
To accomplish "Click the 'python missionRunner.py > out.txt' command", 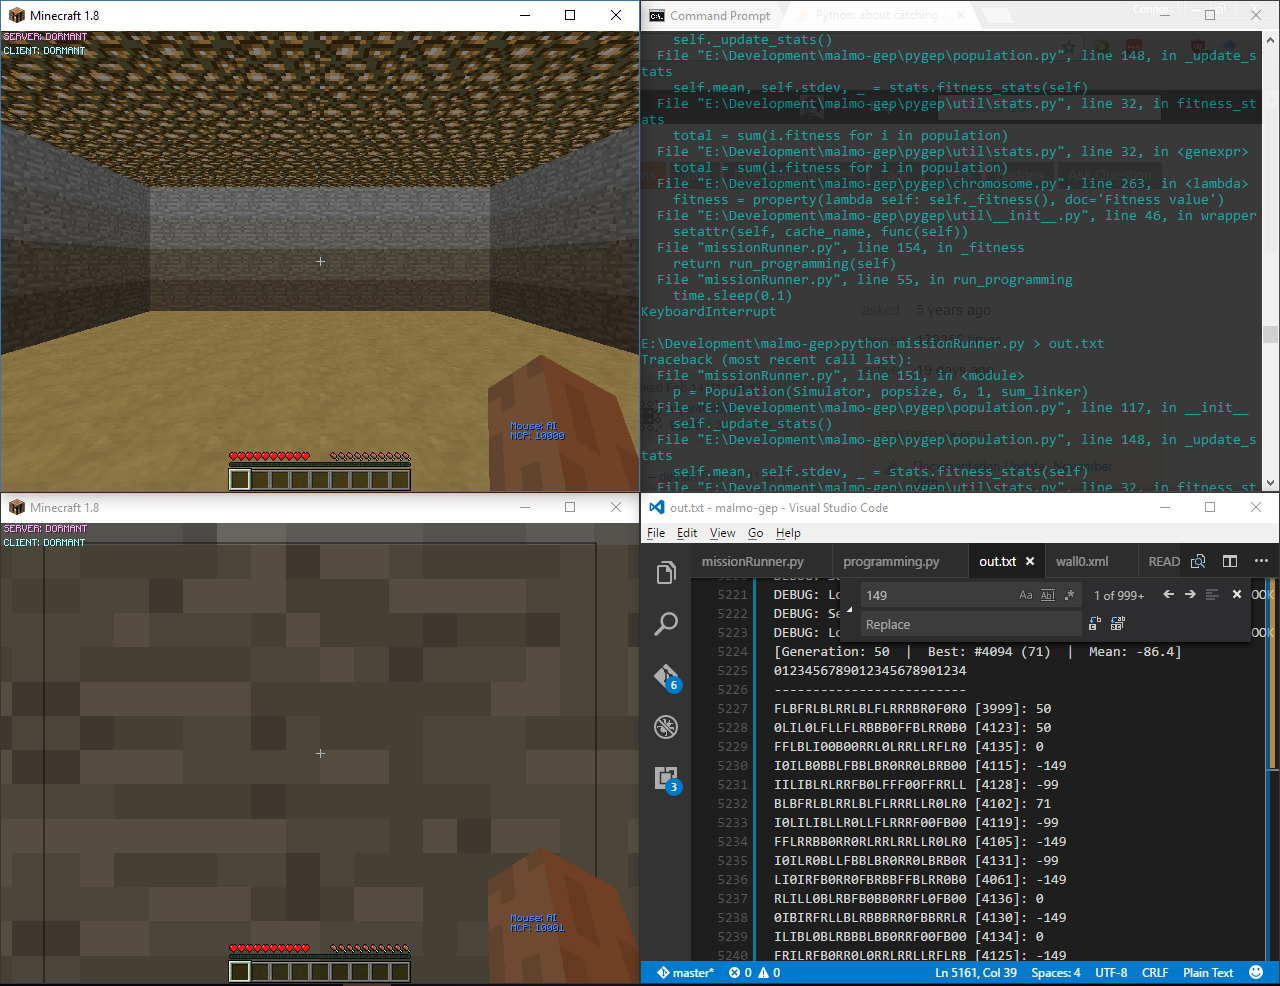I will click(x=972, y=343).
